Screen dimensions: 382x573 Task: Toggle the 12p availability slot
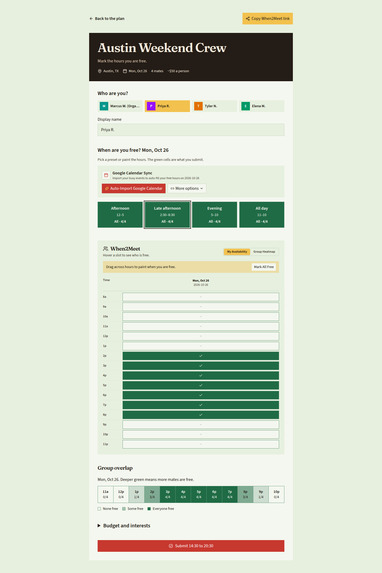[x=201, y=336]
